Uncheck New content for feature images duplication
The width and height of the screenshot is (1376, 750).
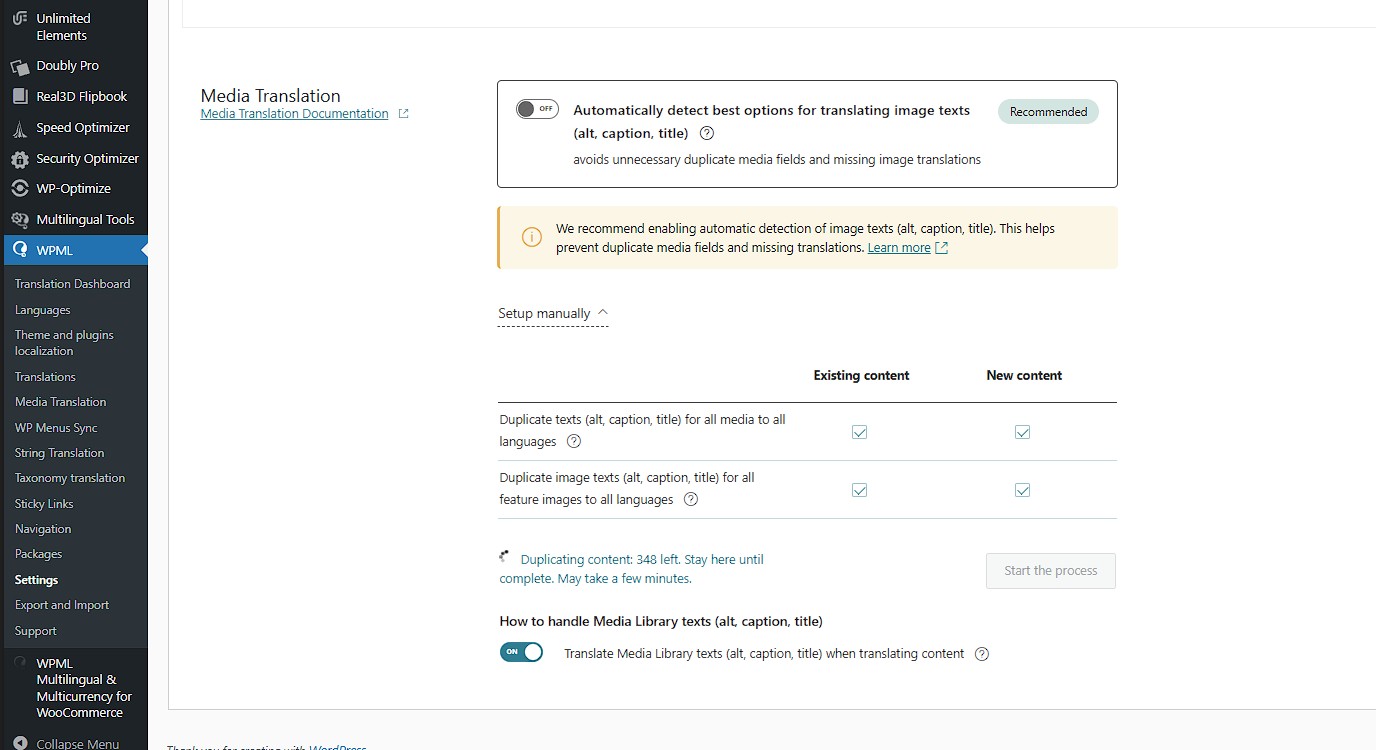[1022, 490]
